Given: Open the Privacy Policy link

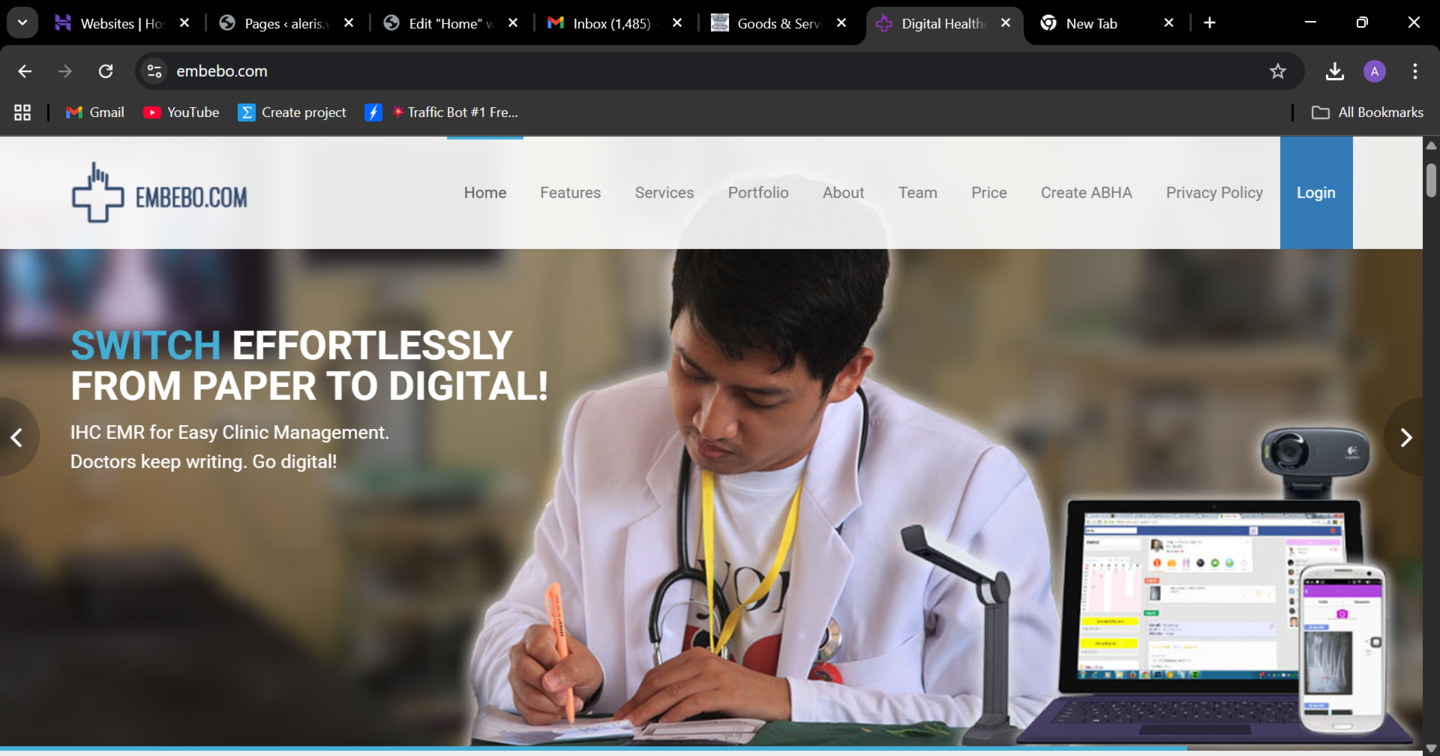Looking at the screenshot, I should point(1214,193).
